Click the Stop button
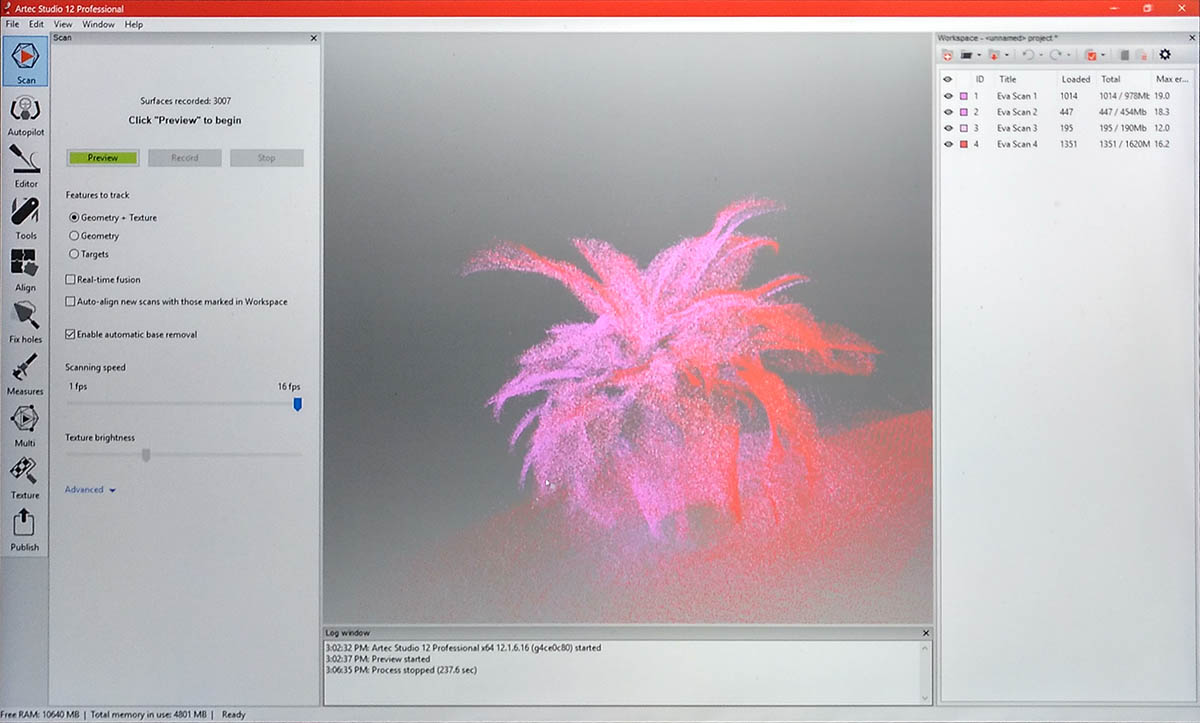The image size is (1200, 723). point(266,158)
